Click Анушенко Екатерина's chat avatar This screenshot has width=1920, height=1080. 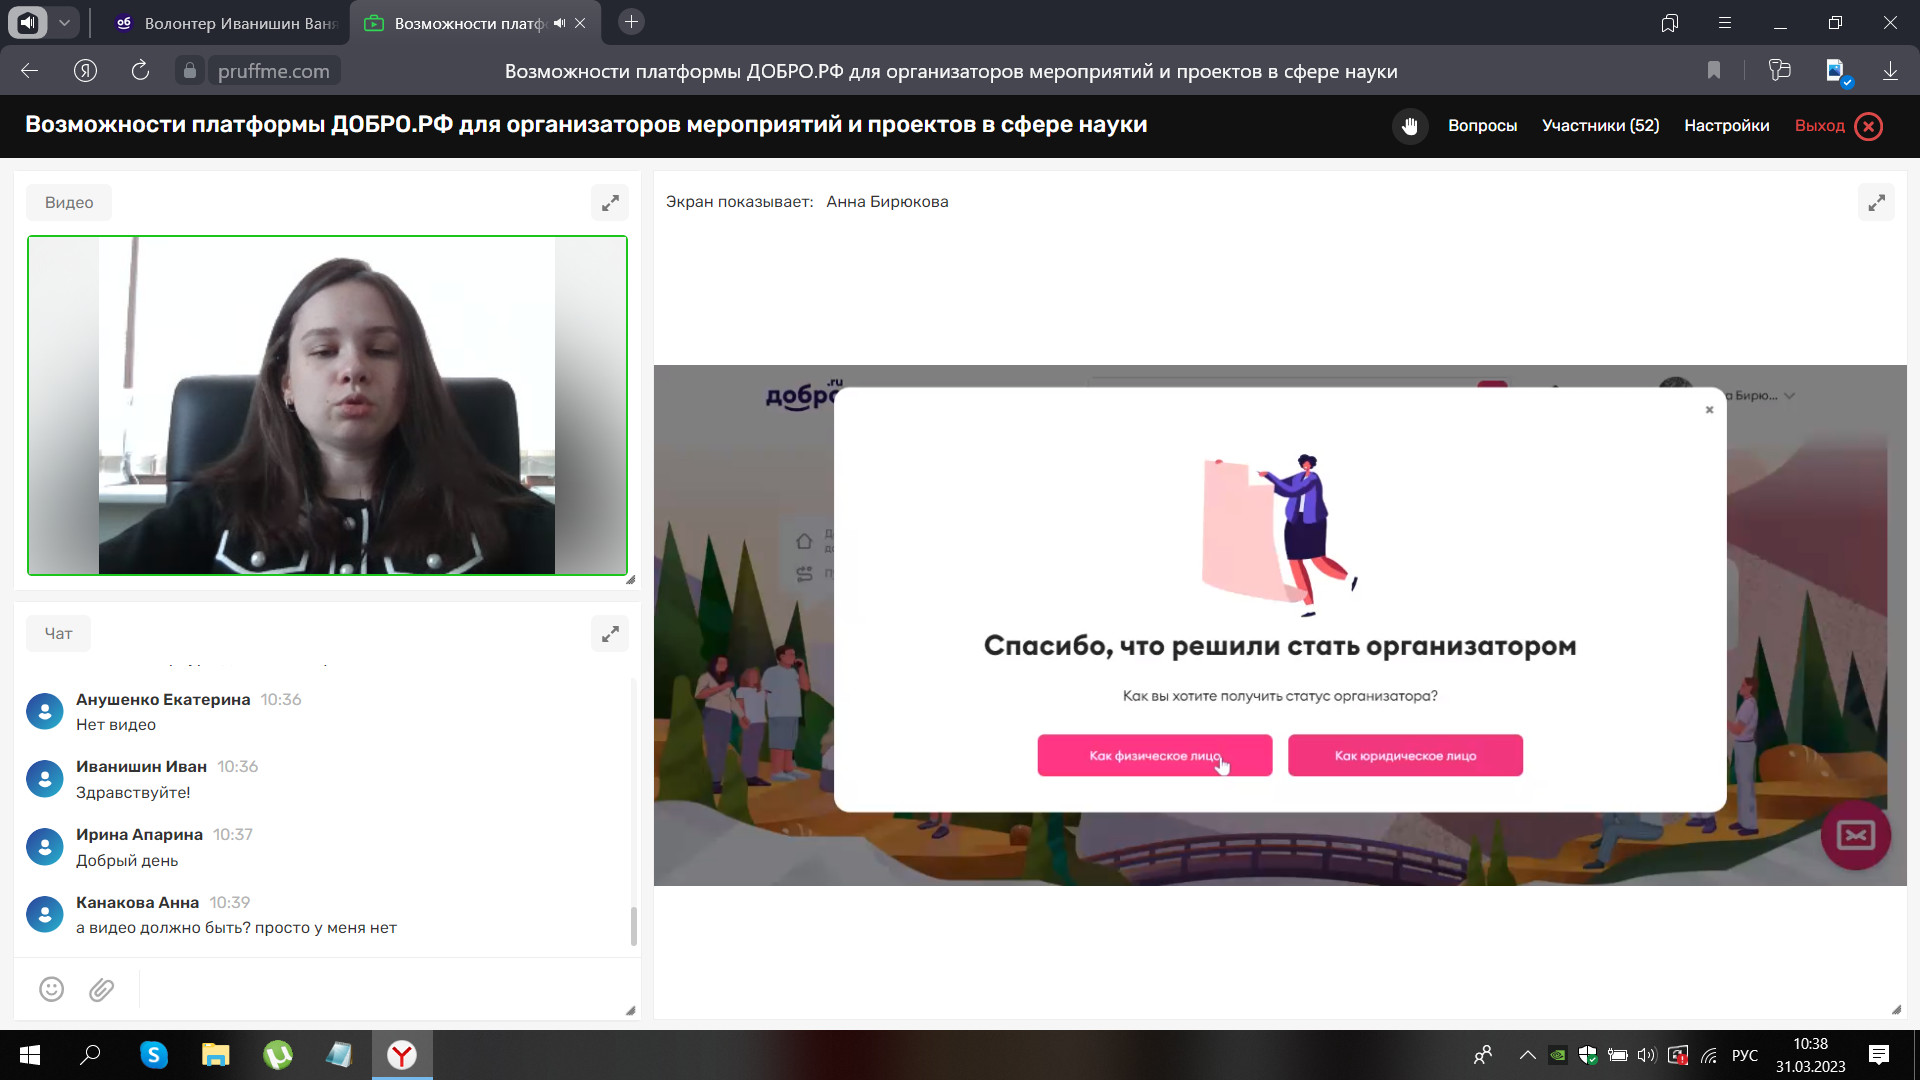tap(44, 711)
